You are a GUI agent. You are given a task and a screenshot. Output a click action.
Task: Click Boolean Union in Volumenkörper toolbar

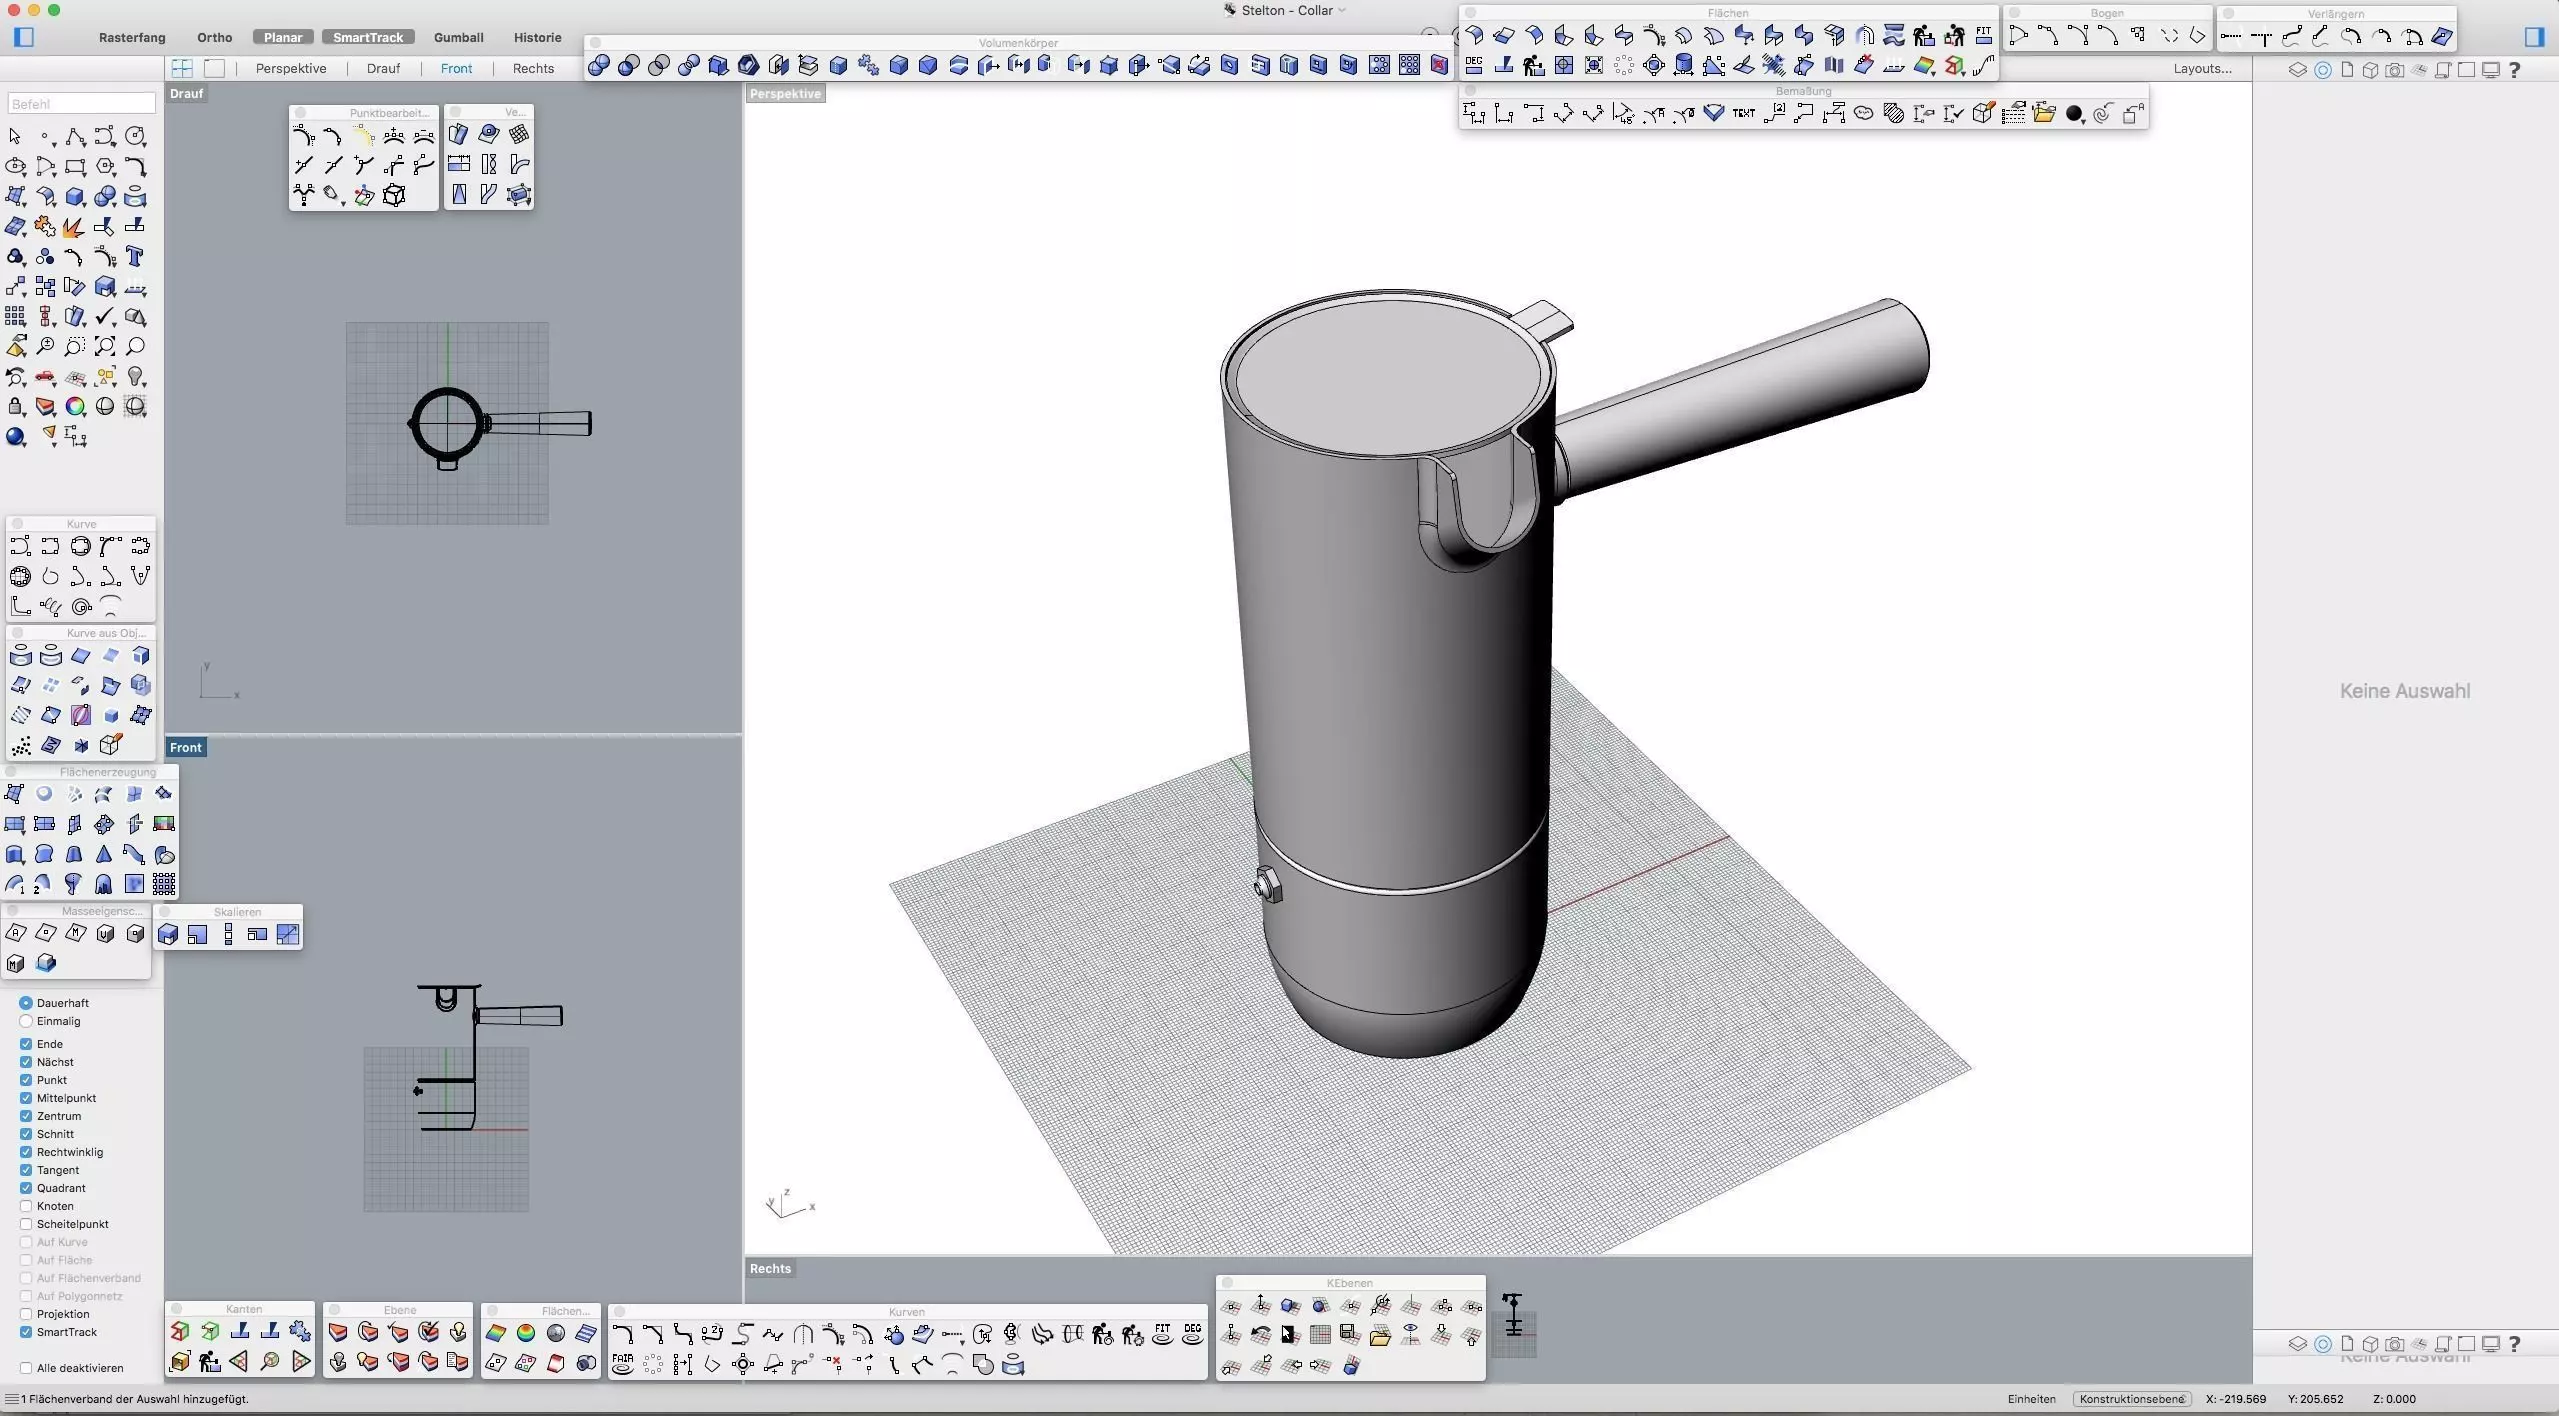pyautogui.click(x=599, y=66)
